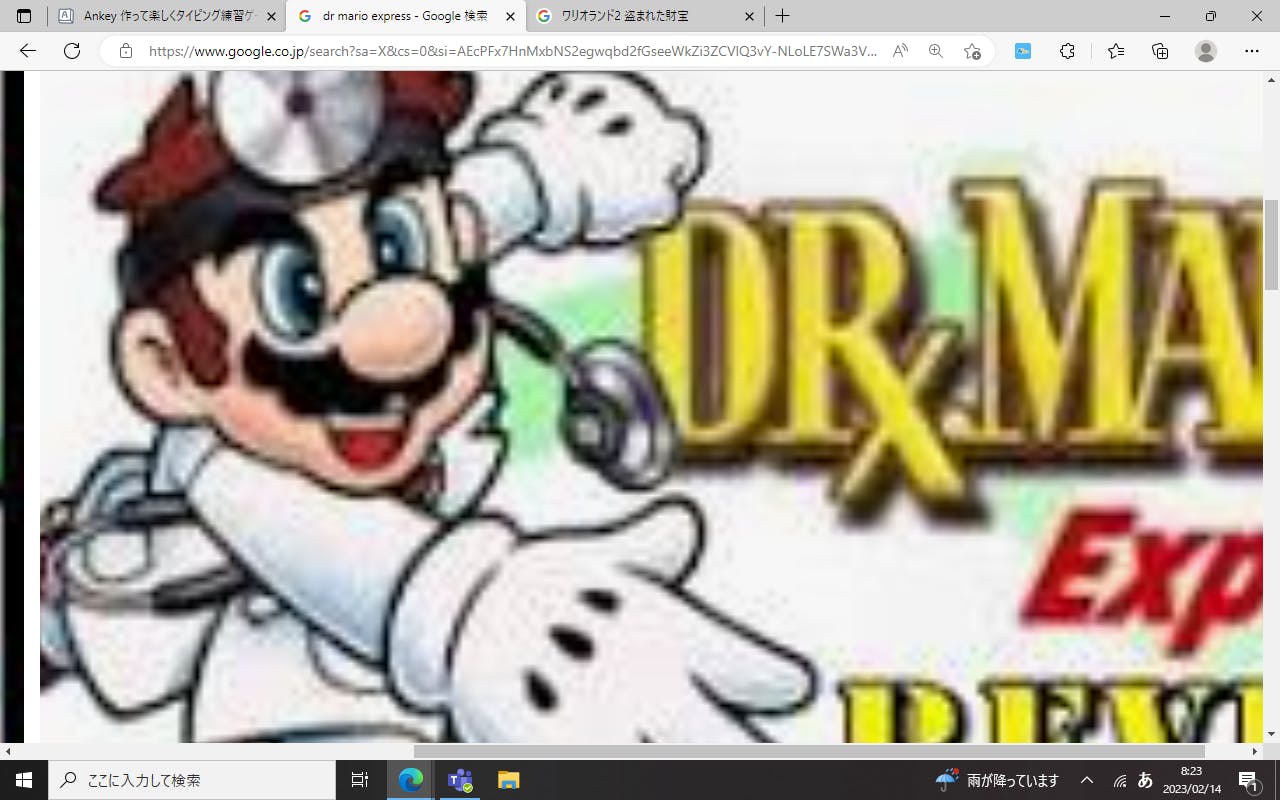Click the zoom magnifier icon in address bar
The height and width of the screenshot is (800, 1280).
pos(936,51)
